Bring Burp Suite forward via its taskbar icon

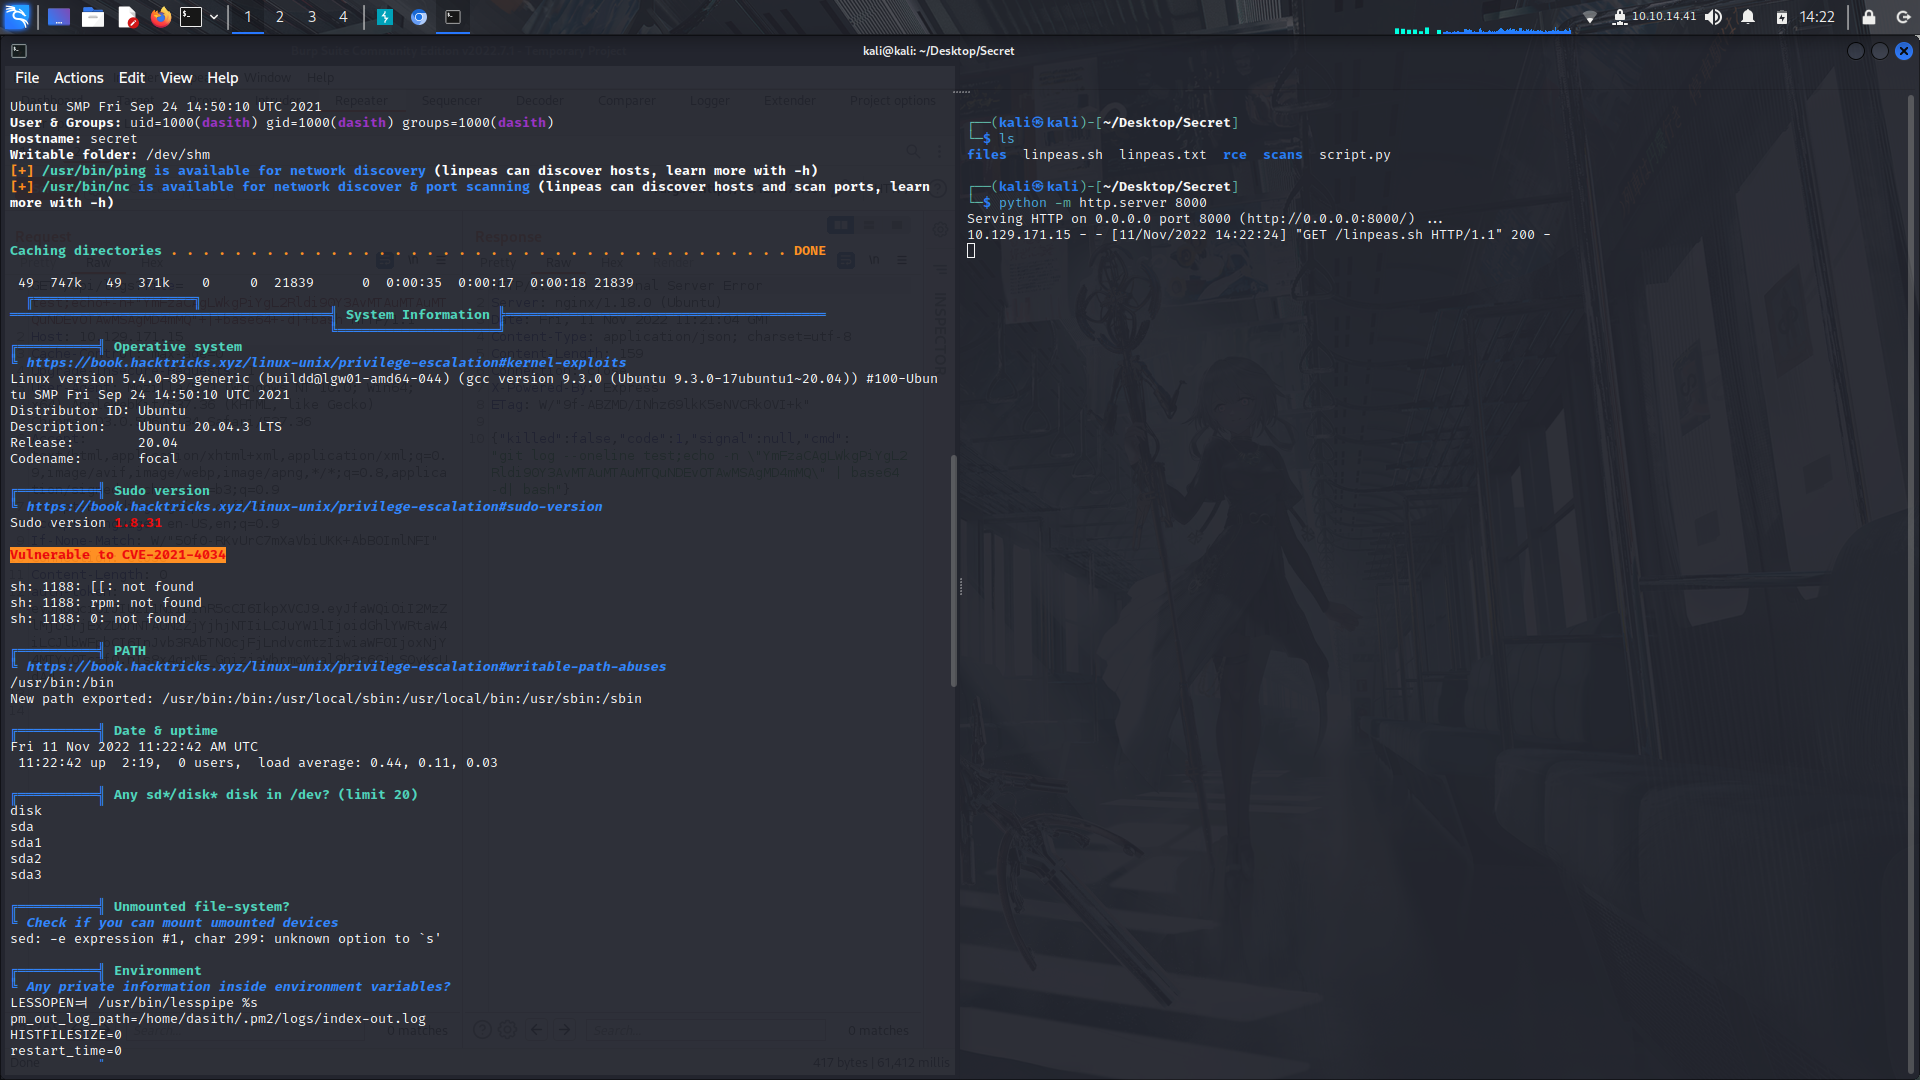tap(385, 17)
